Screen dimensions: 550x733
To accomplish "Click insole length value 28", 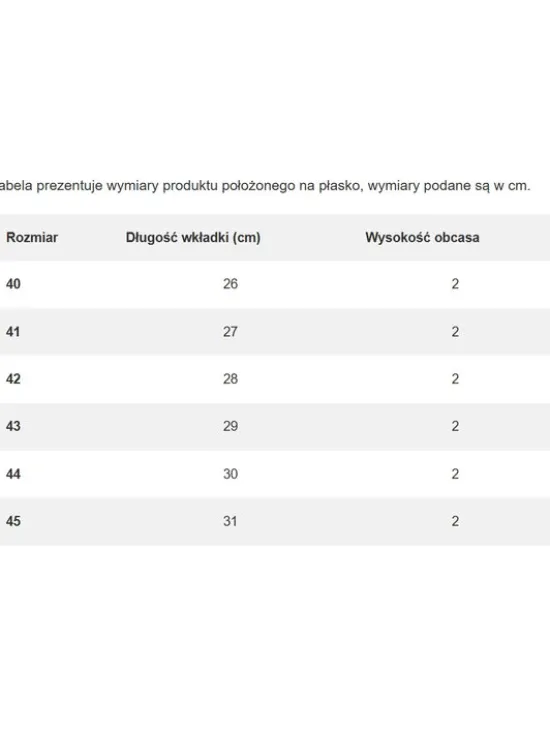I will (x=230, y=379).
